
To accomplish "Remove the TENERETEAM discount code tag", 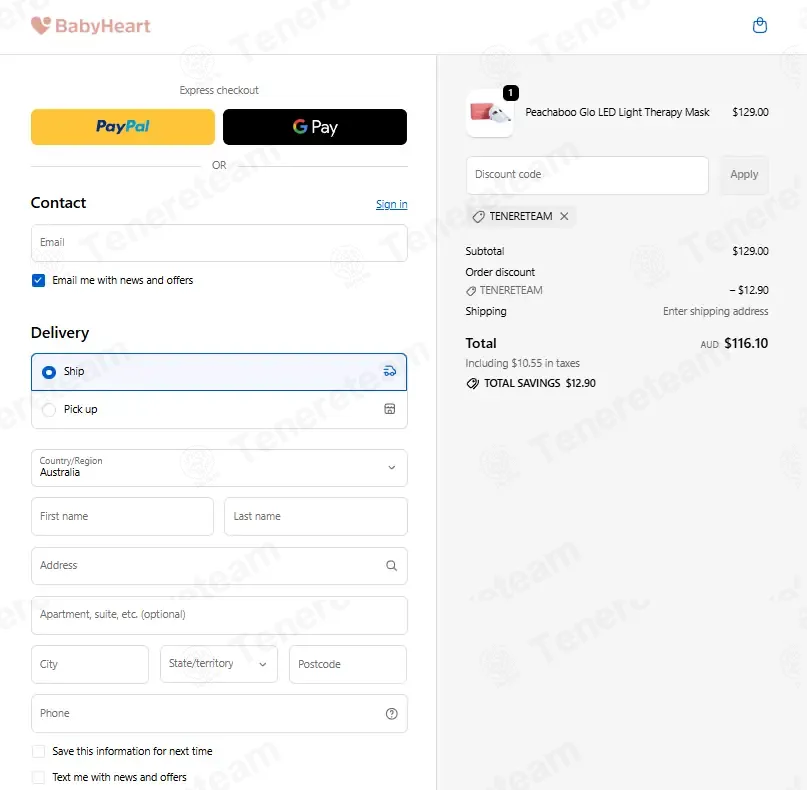I will (x=564, y=216).
